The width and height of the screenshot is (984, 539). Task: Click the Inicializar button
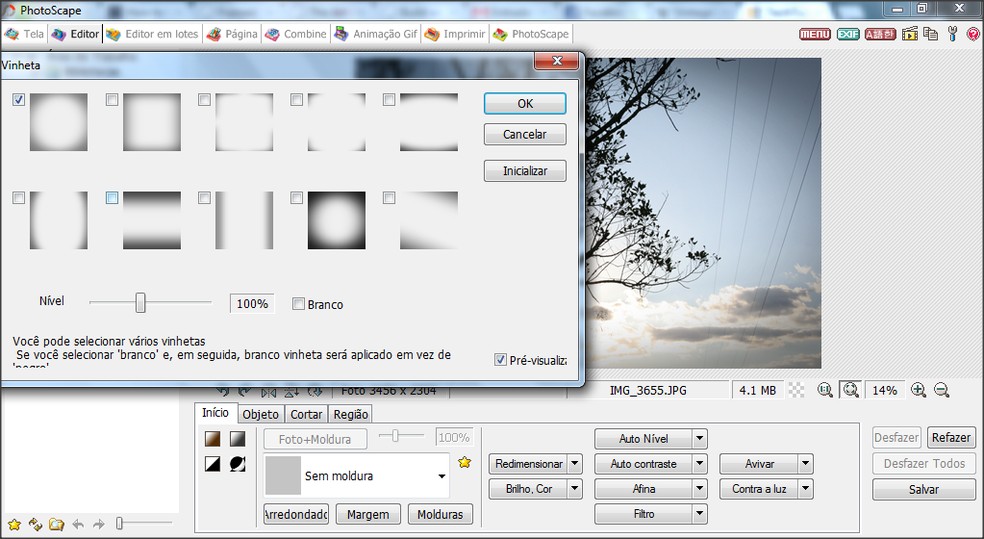525,171
